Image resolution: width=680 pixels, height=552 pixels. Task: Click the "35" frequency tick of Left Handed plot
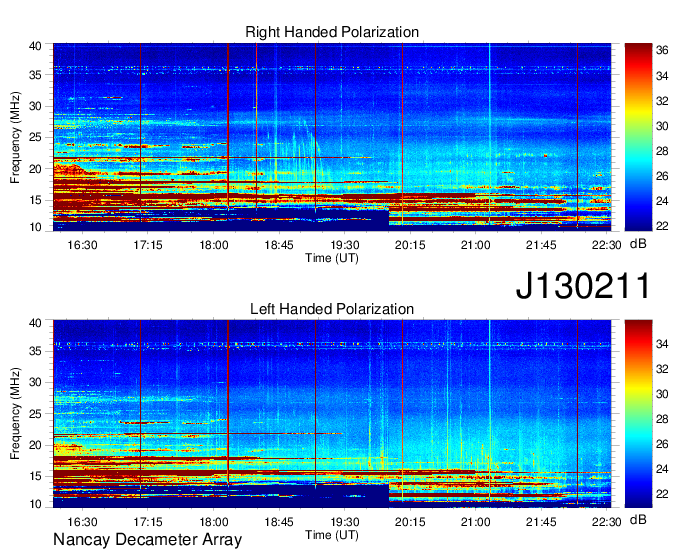35,351
